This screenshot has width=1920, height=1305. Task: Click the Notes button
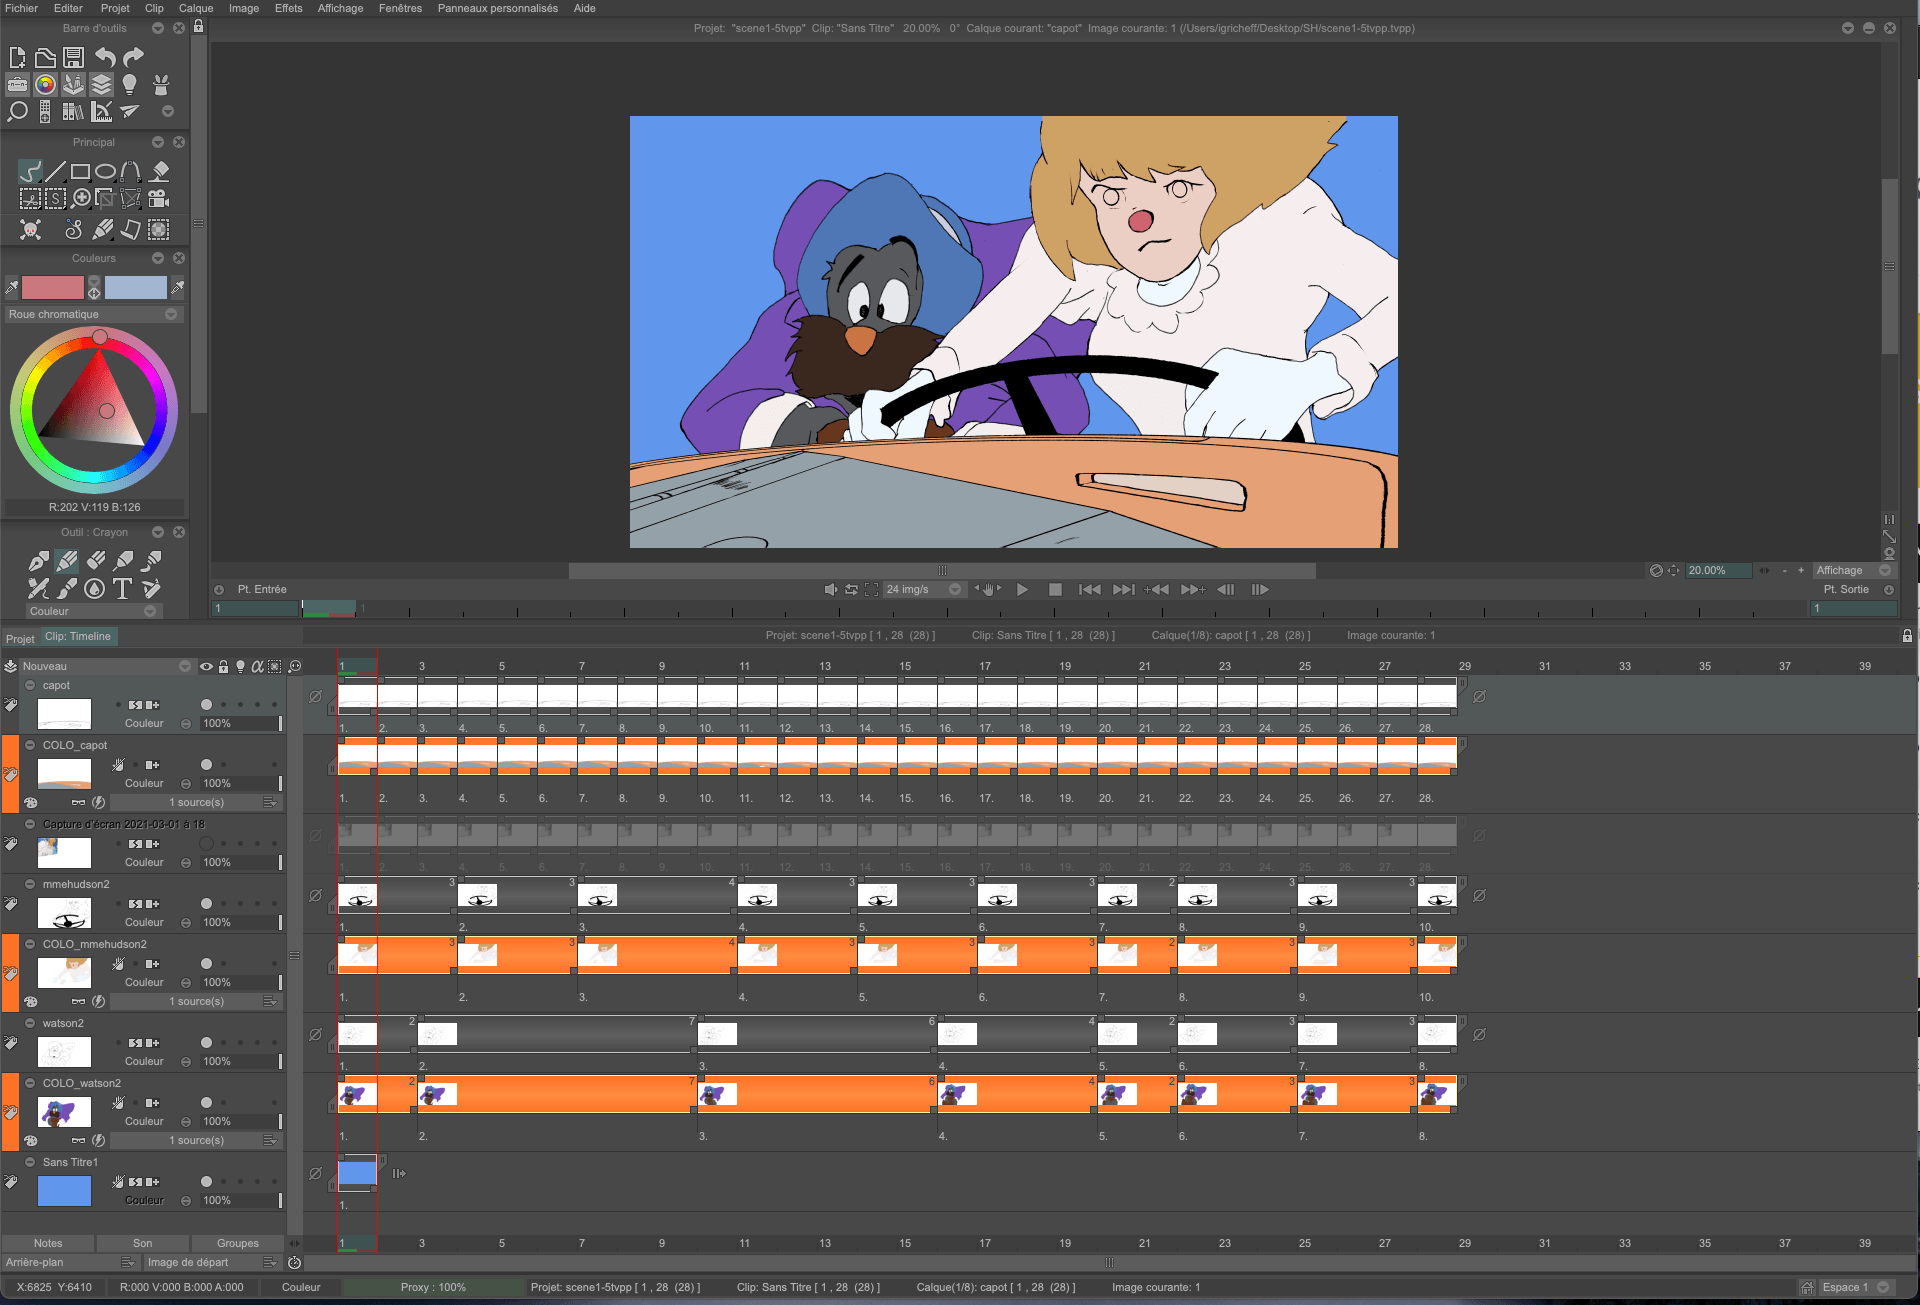point(48,1243)
